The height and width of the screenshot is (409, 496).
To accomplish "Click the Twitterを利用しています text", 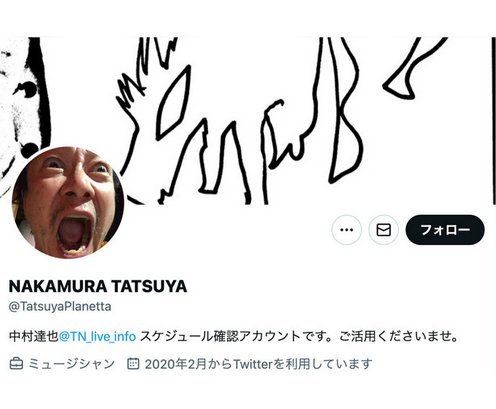I will point(302,364).
